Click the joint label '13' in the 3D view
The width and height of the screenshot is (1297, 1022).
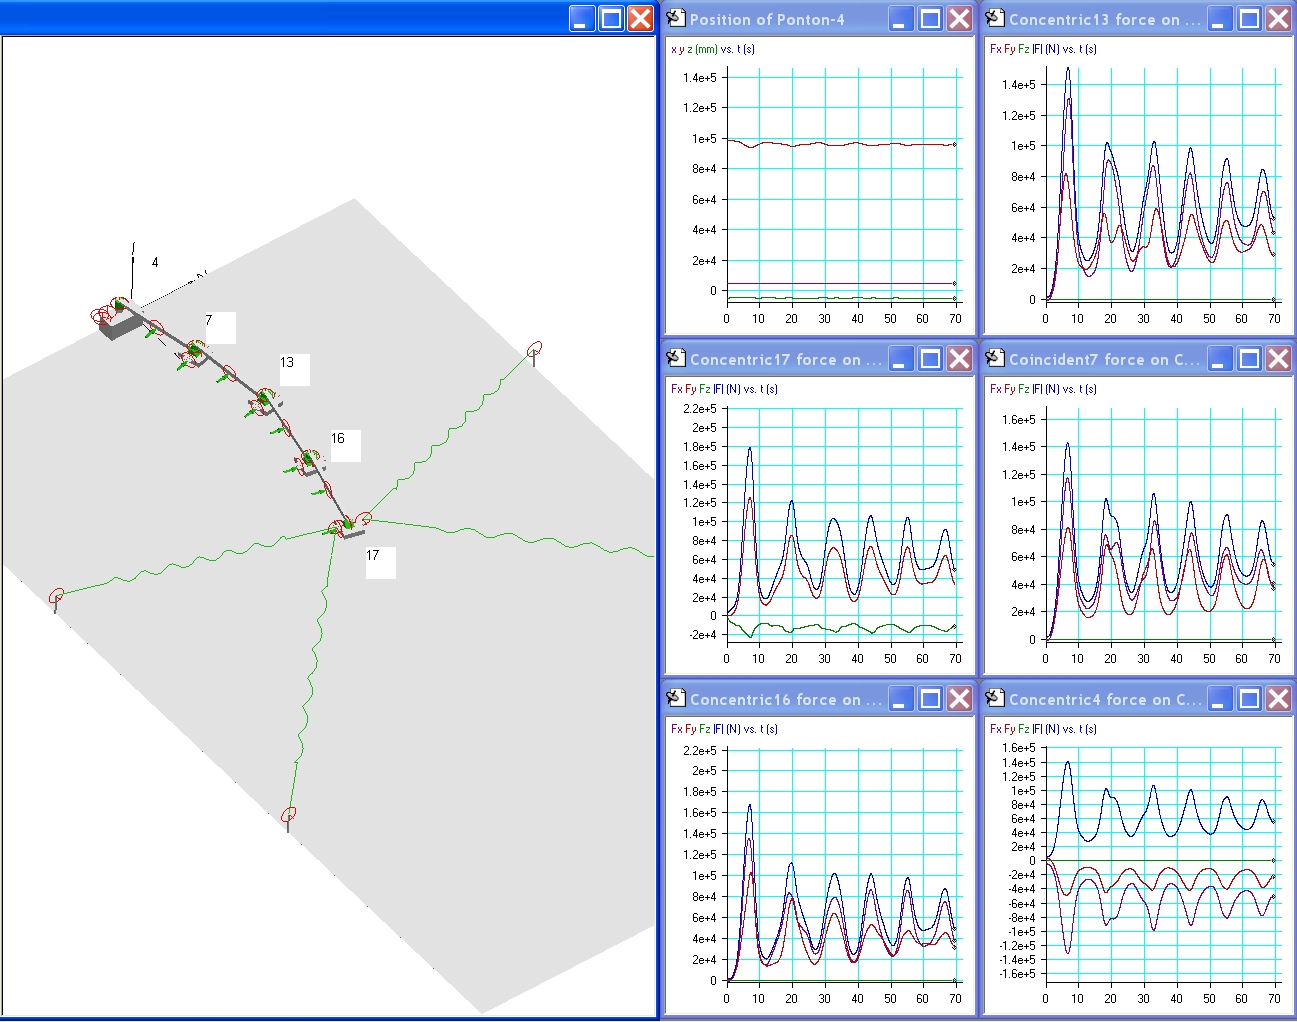pyautogui.click(x=287, y=362)
